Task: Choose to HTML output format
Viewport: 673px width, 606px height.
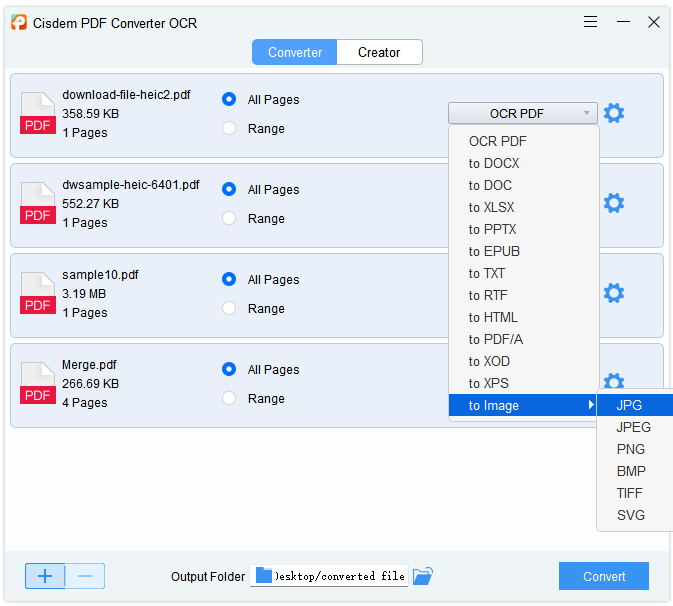Action: (x=524, y=317)
